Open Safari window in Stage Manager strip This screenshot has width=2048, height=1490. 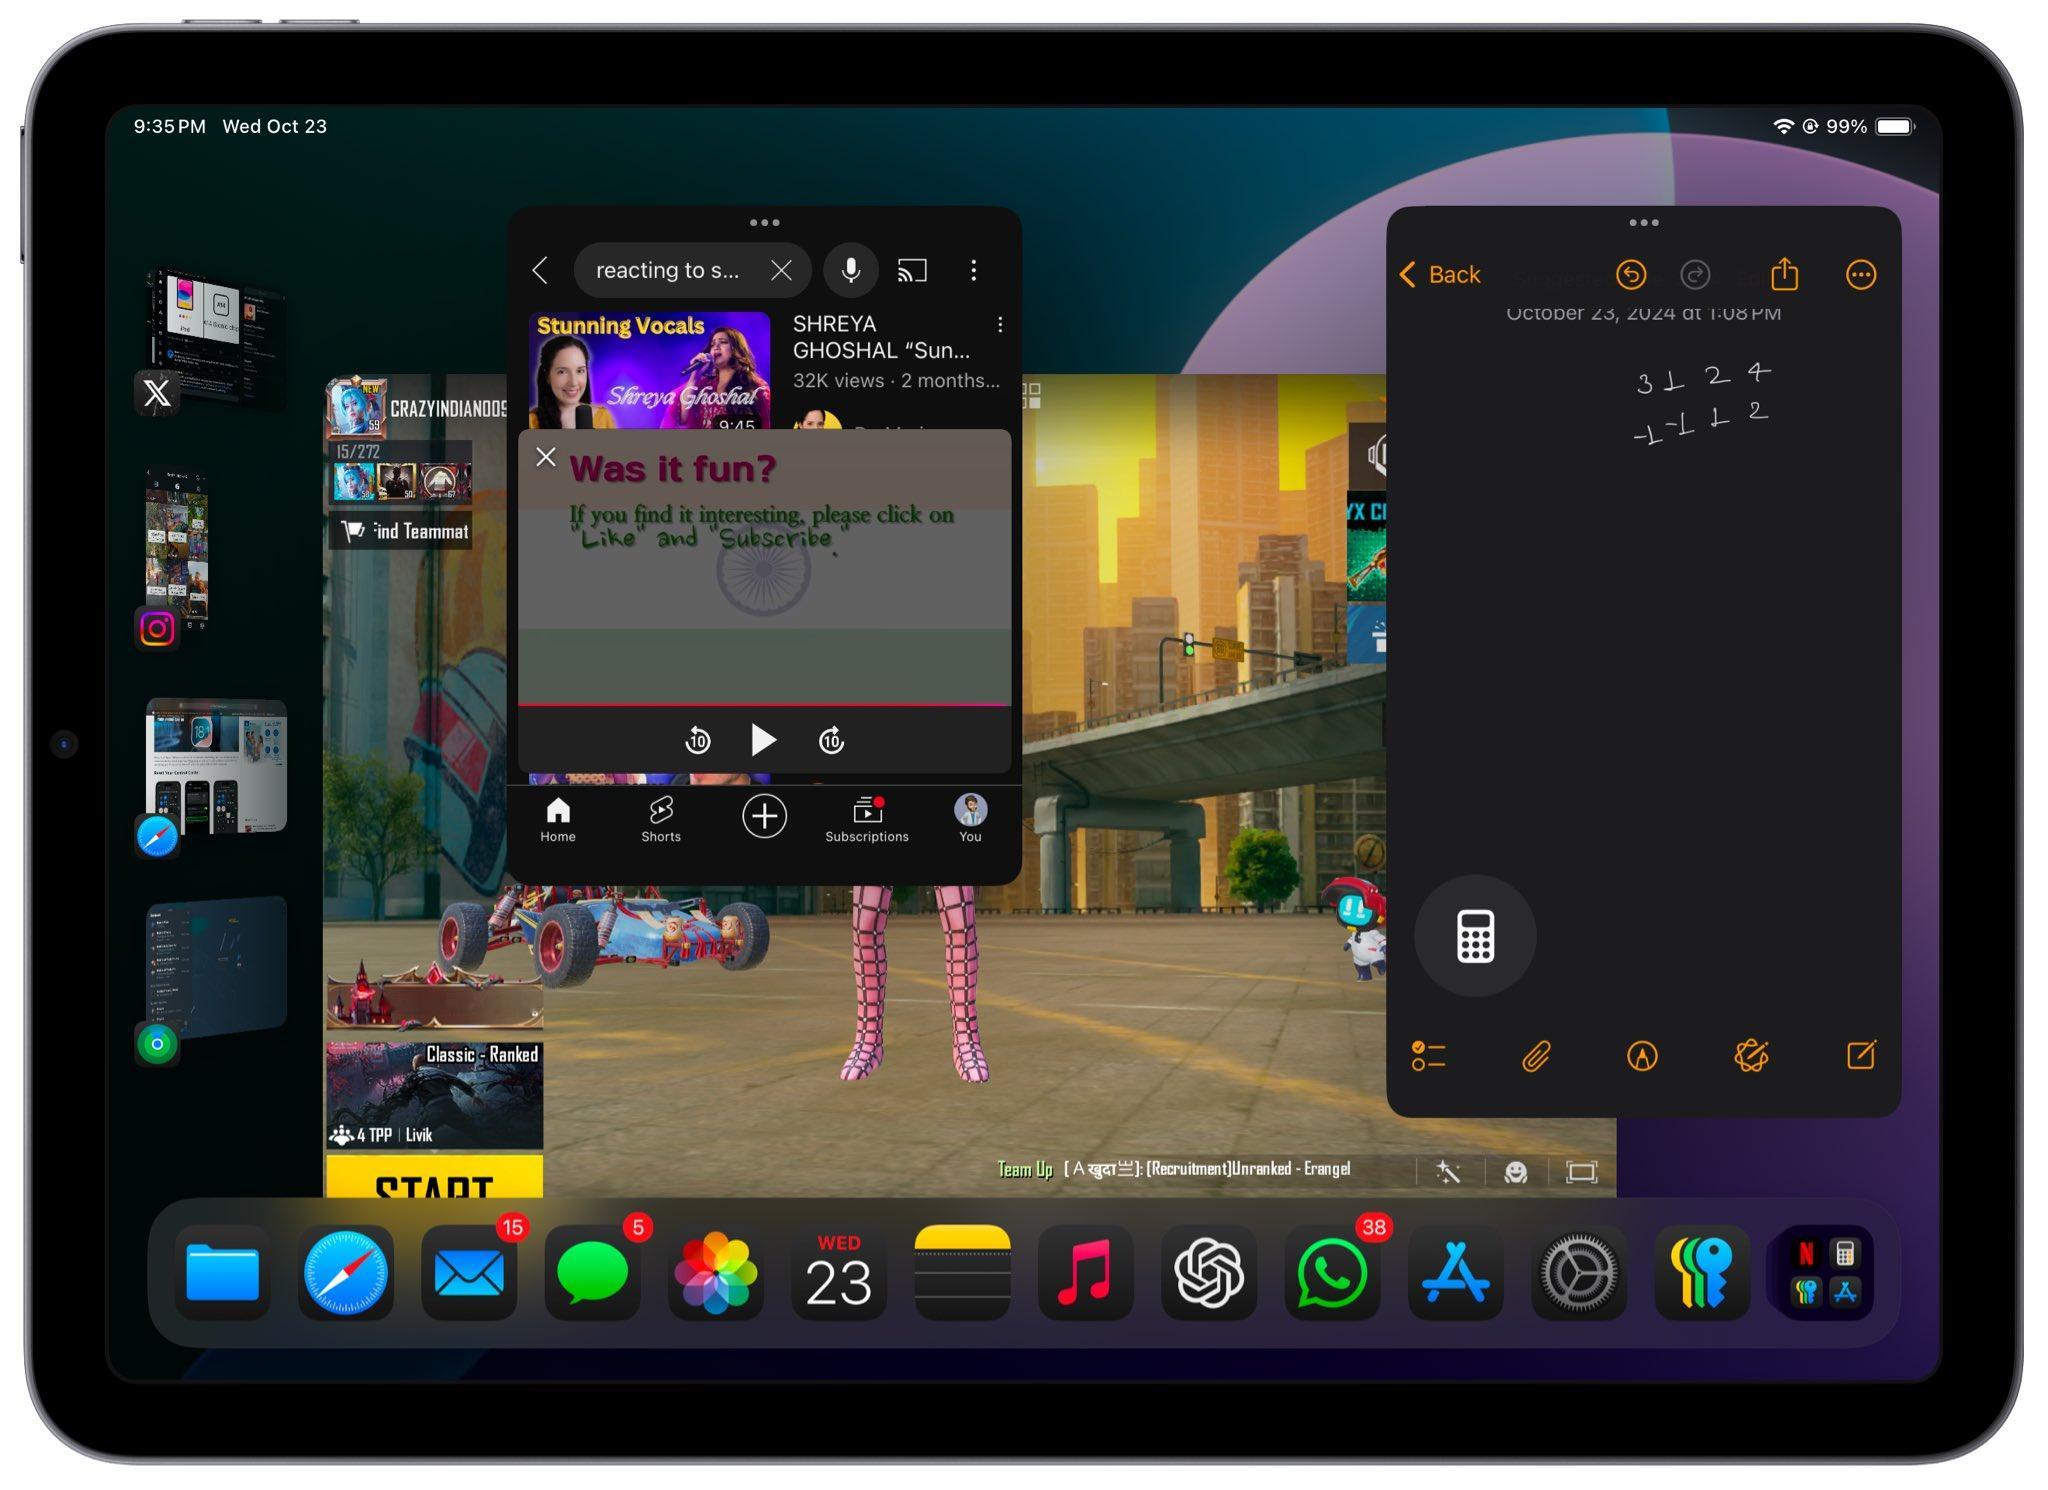(x=216, y=765)
